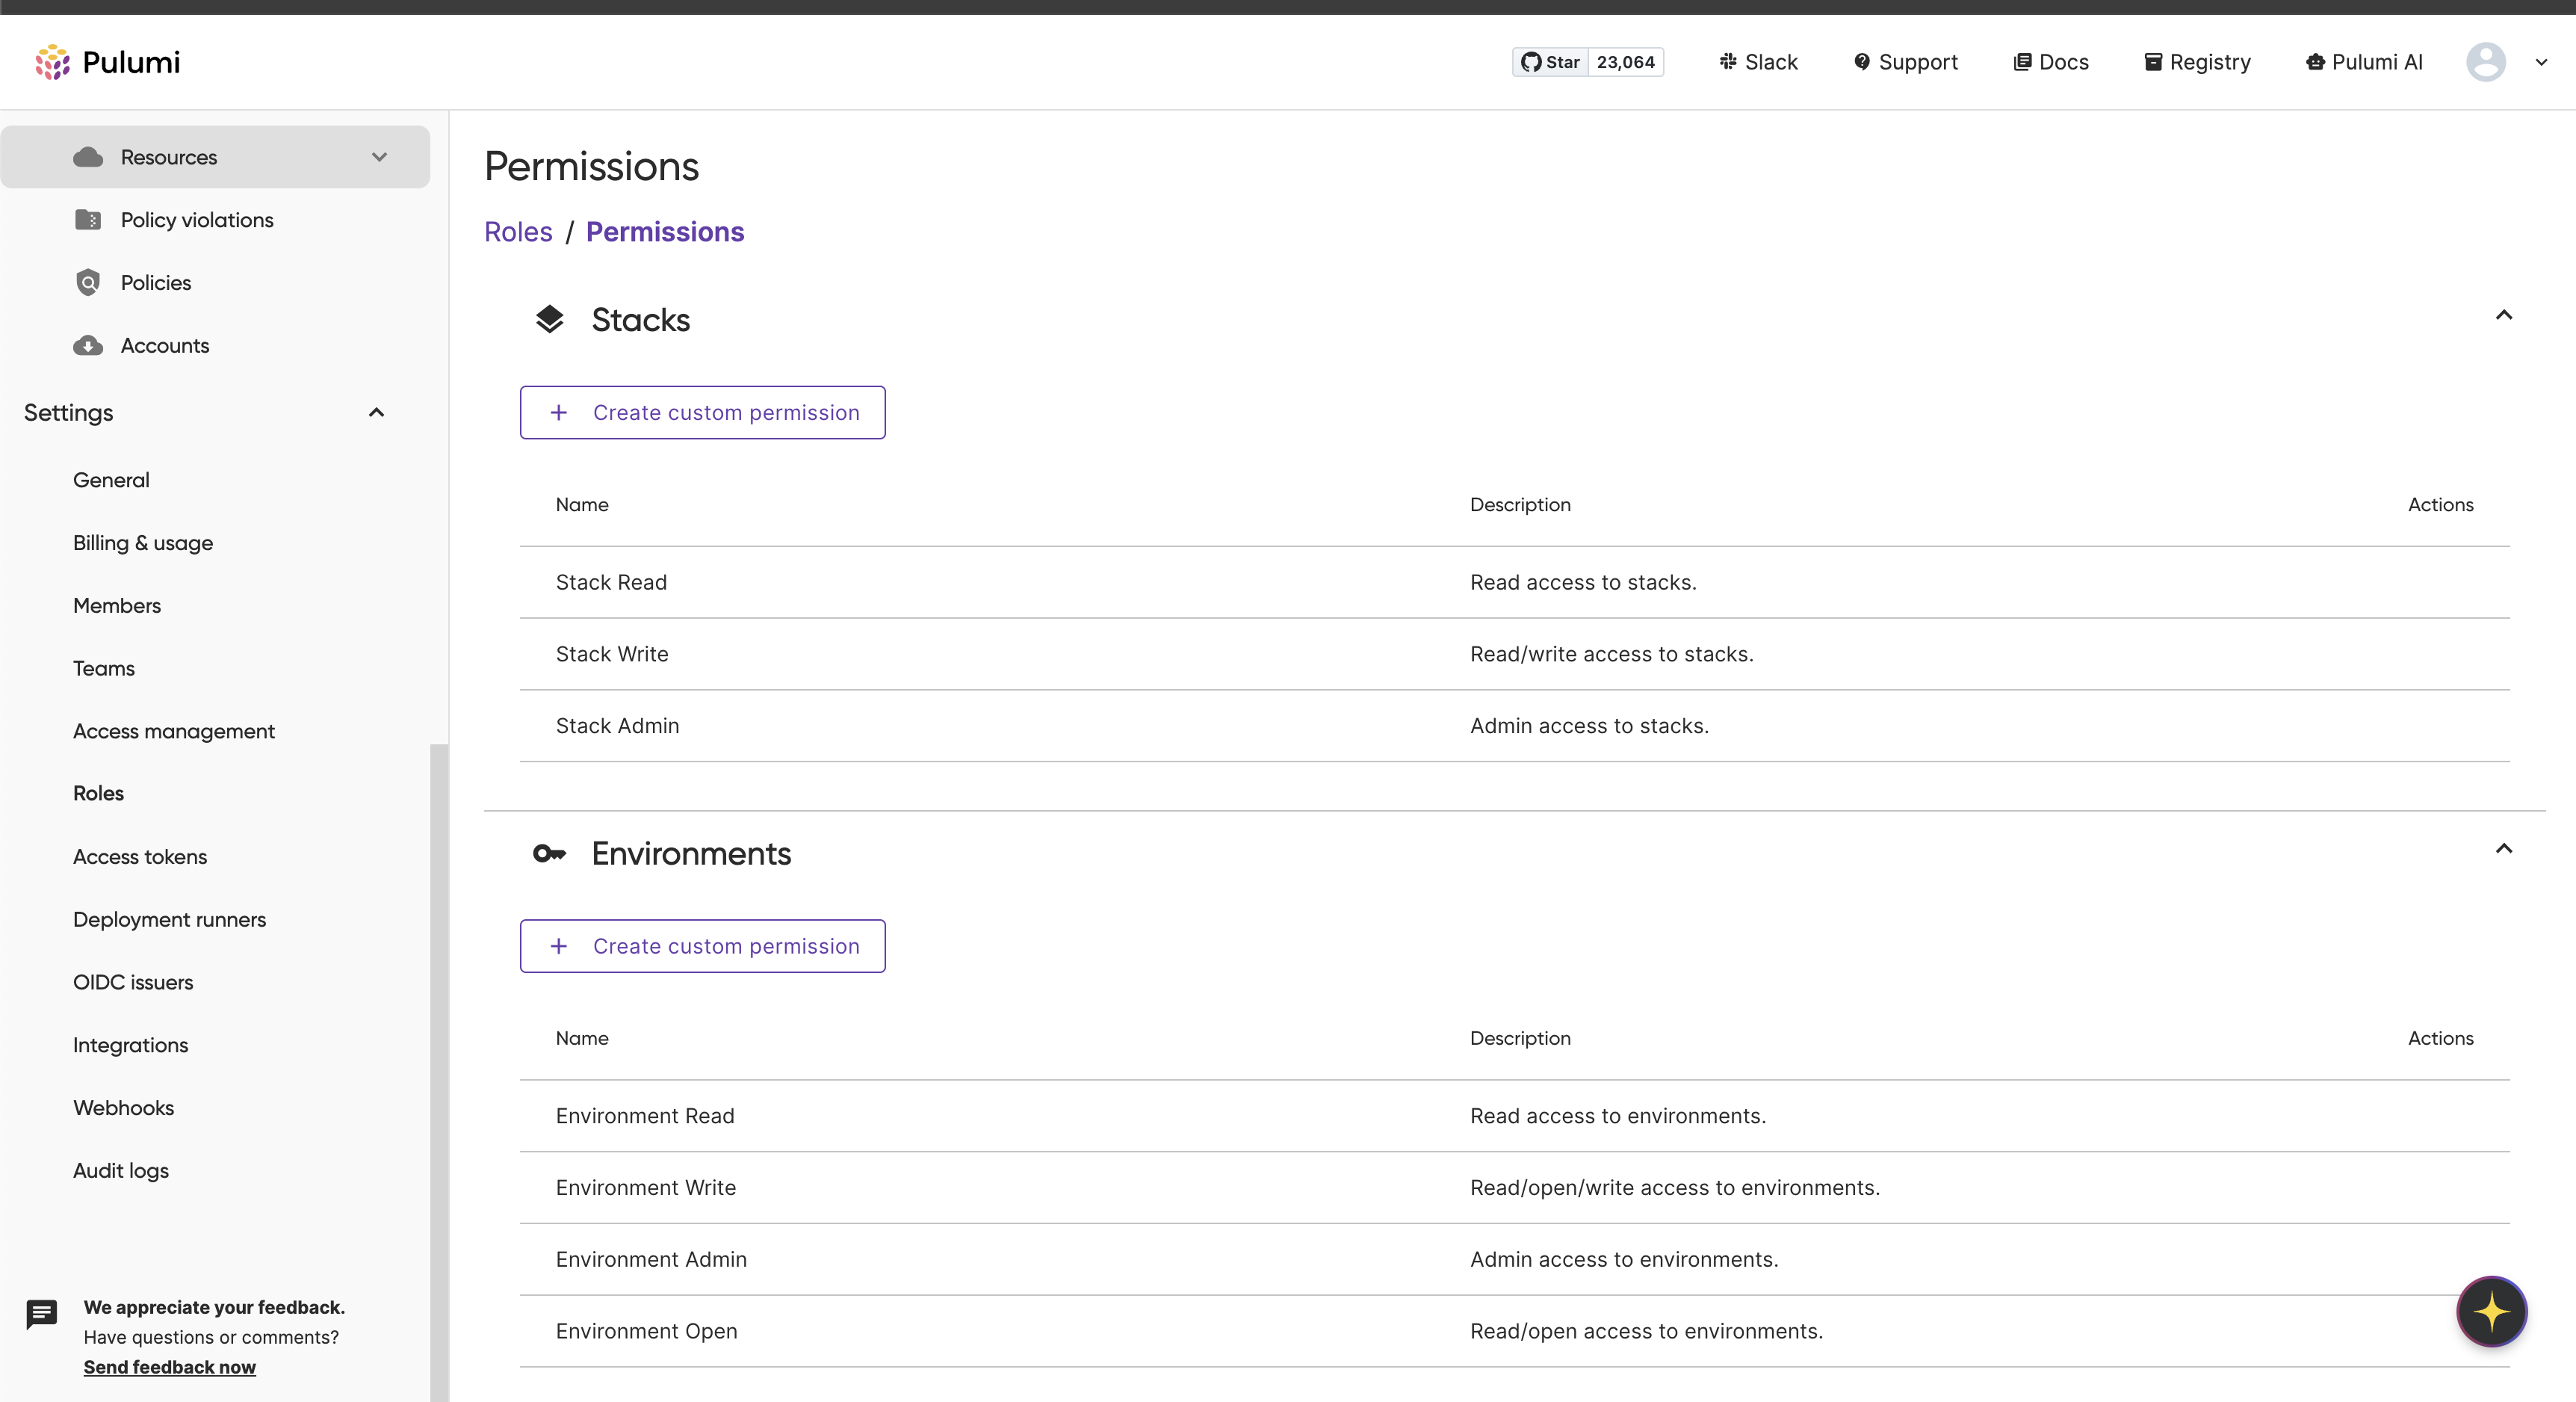Click the user avatar icon
Screen dimensions: 2576x1402
click(2485, 62)
